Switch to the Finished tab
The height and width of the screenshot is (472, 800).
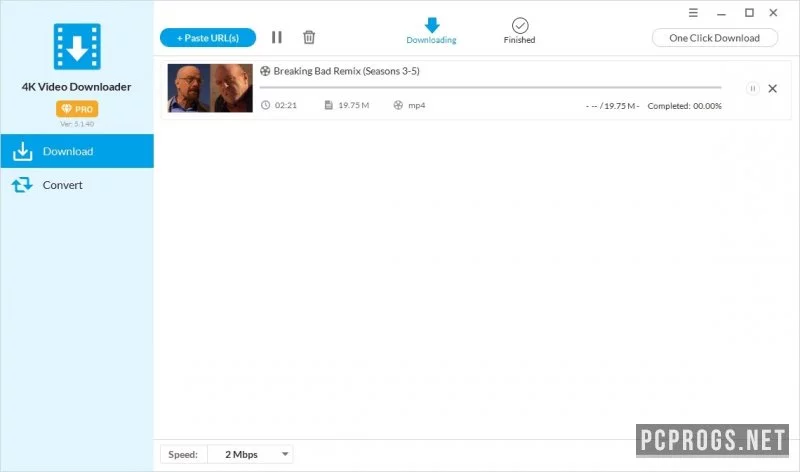pyautogui.click(x=519, y=31)
